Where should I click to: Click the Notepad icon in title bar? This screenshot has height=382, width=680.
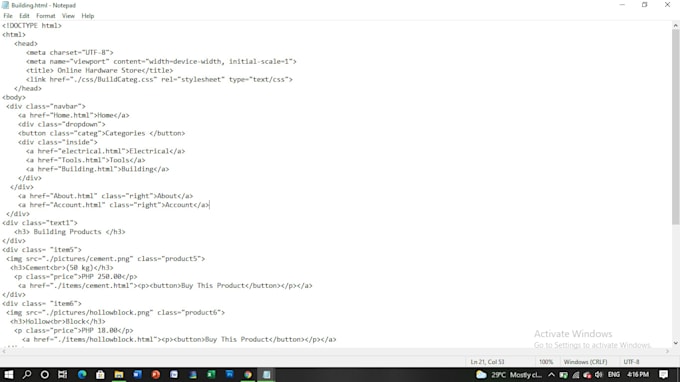(5, 5)
